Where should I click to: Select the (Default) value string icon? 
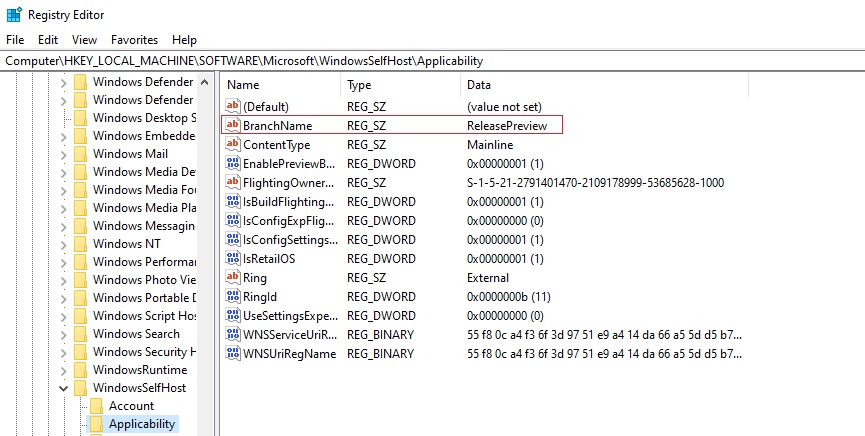(x=233, y=106)
